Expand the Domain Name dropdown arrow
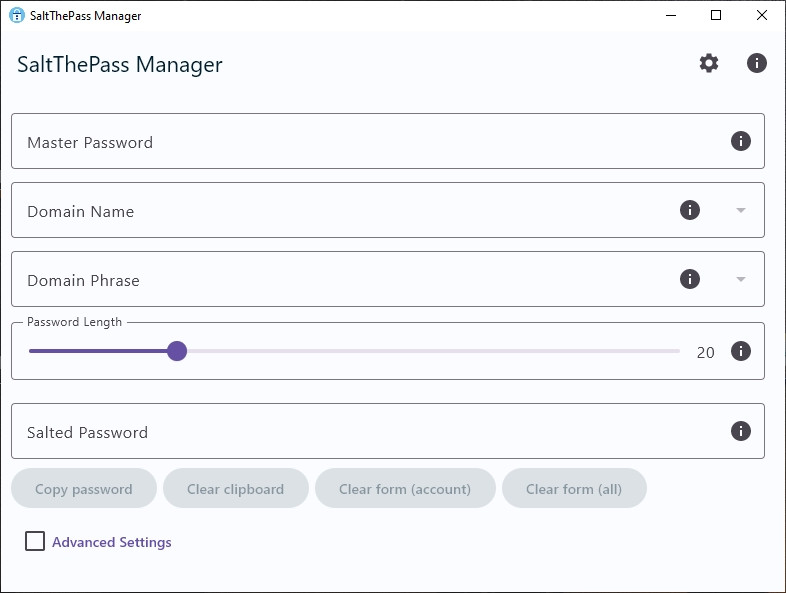Image resolution: width=786 pixels, height=593 pixels. tap(740, 210)
